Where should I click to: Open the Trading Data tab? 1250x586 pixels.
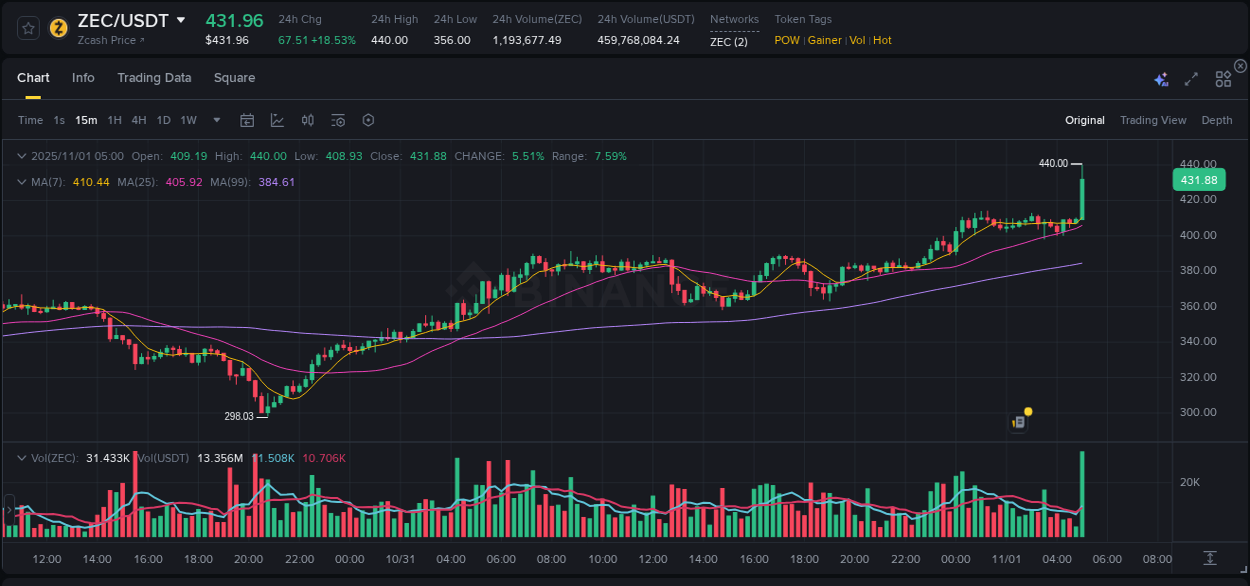154,77
